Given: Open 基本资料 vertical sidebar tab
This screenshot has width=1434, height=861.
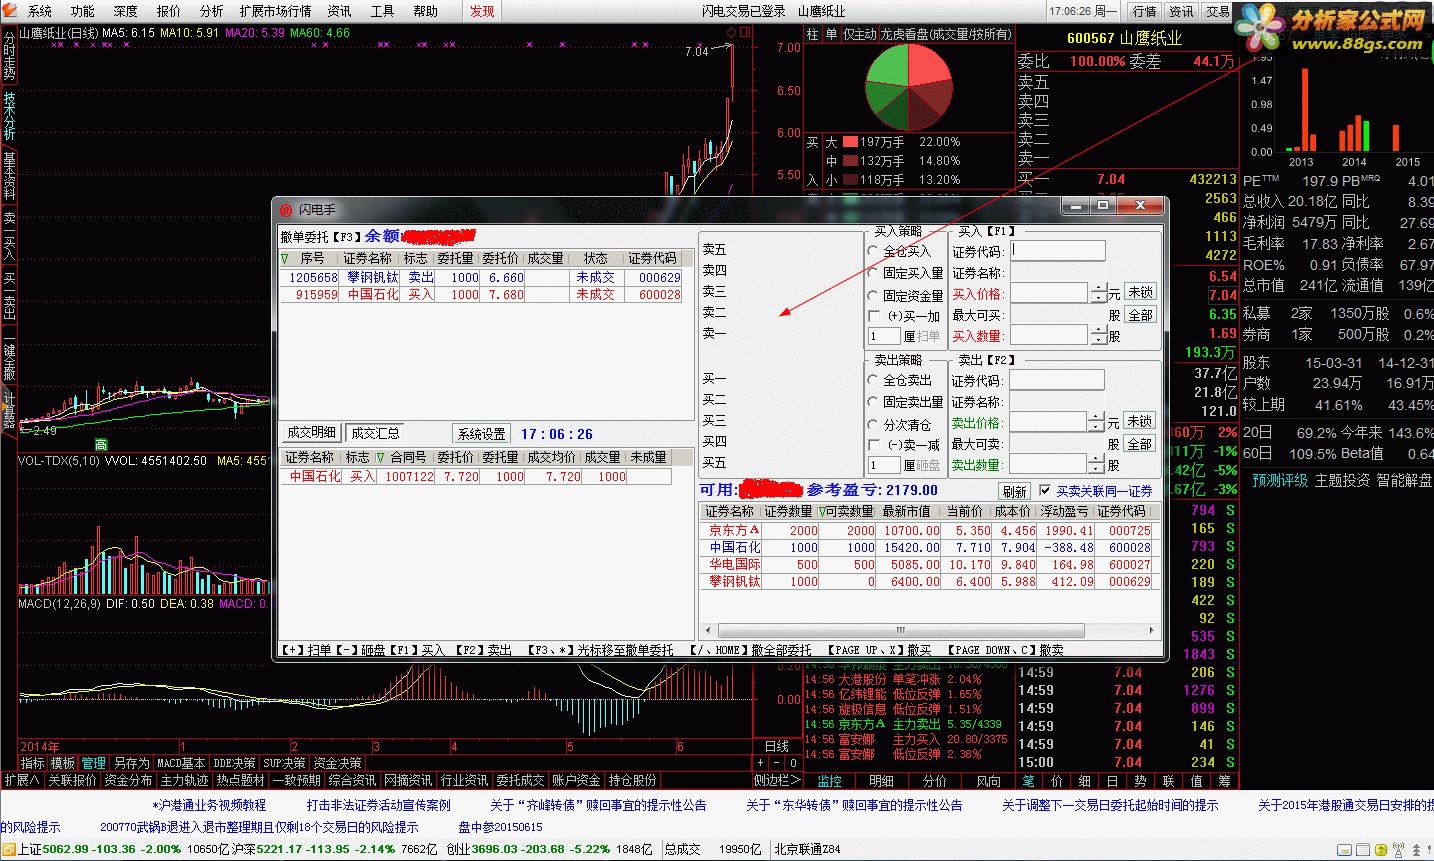Looking at the screenshot, I should click(9, 176).
